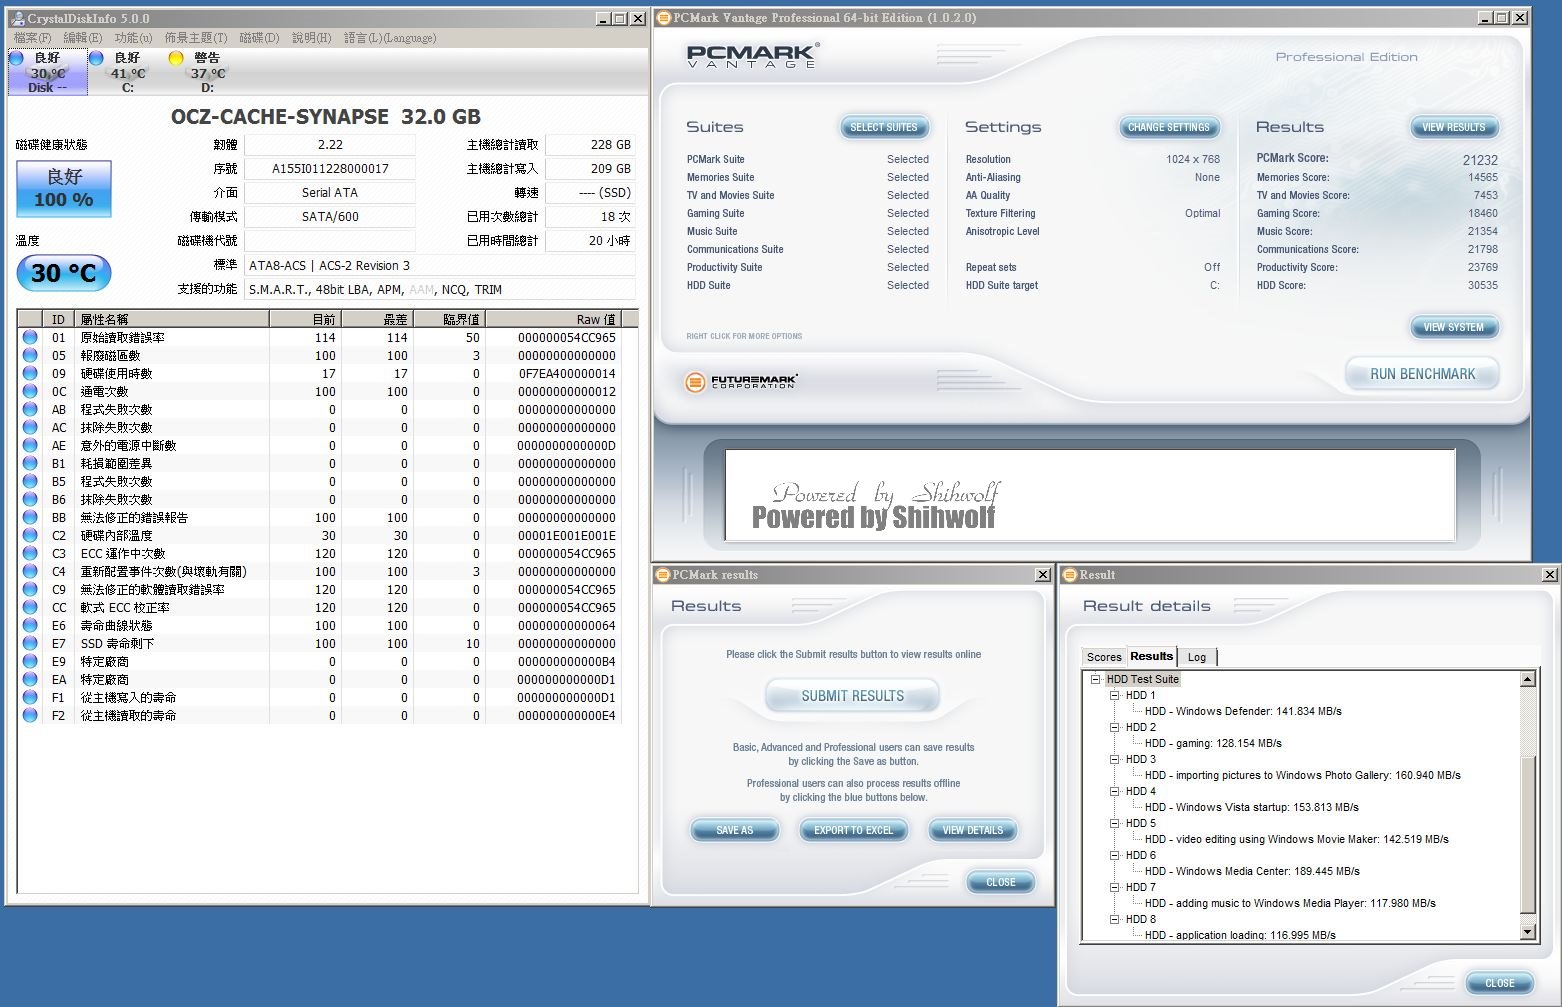1562x1007 pixels.
Task: Click the blue status icon for attribute 09
Action: 30,374
